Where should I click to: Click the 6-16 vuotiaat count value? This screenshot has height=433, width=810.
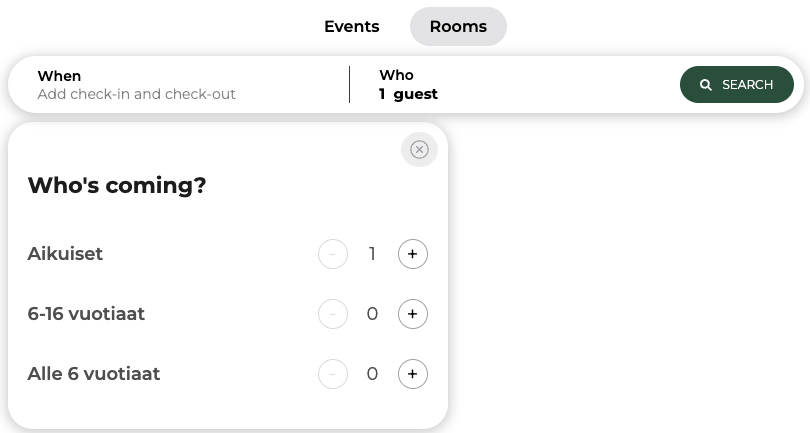pyautogui.click(x=372, y=314)
